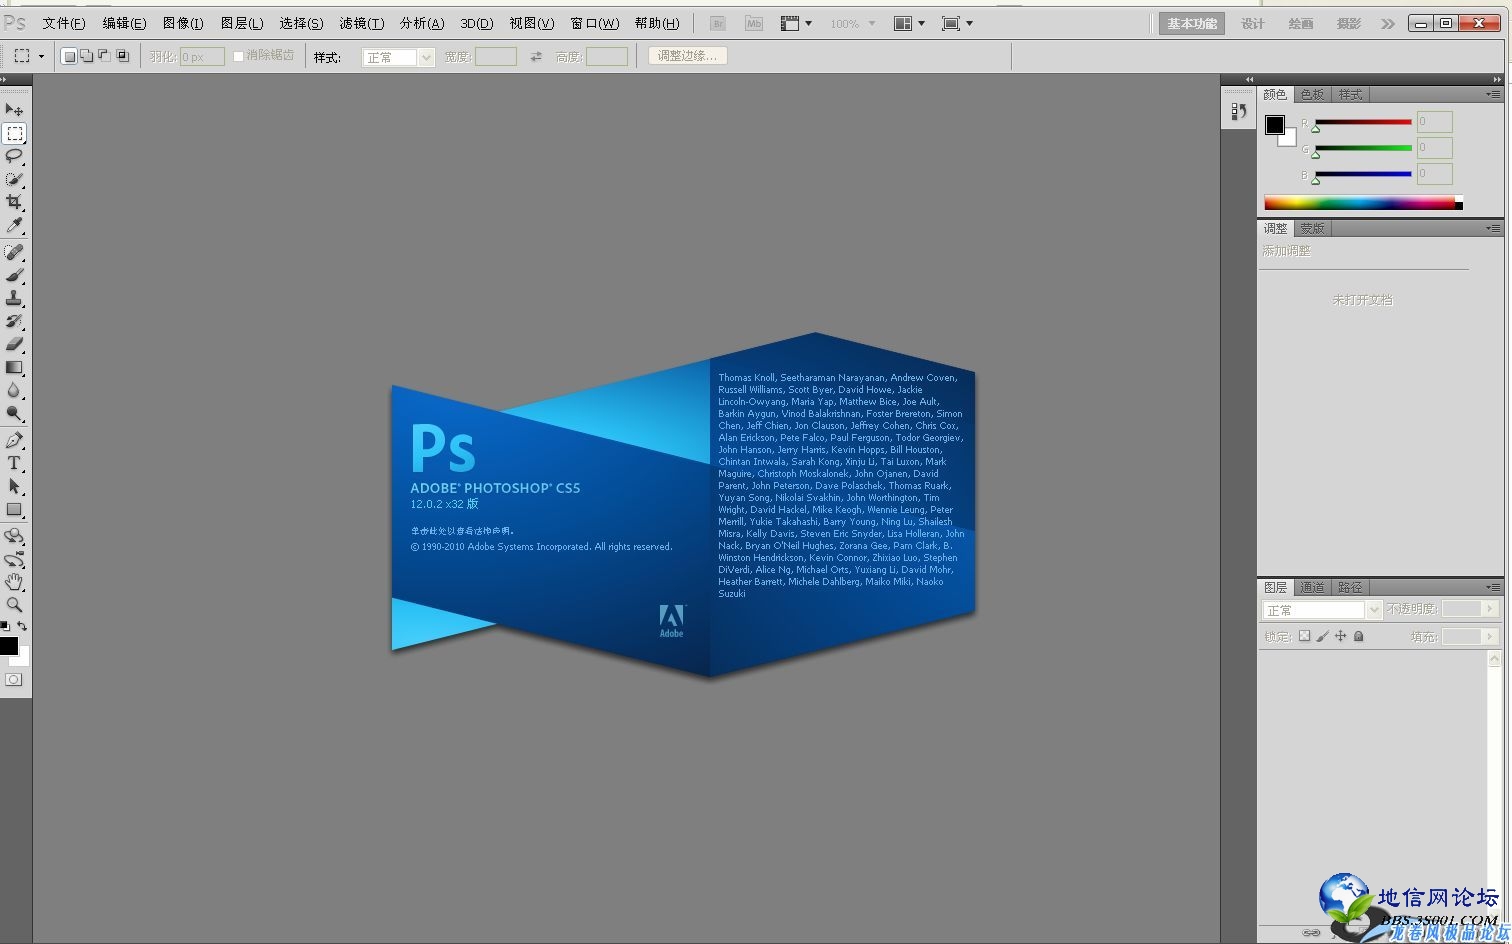The width and height of the screenshot is (1512, 944).
Task: Click the foreground color swatch in Color panel
Action: click(x=1275, y=125)
